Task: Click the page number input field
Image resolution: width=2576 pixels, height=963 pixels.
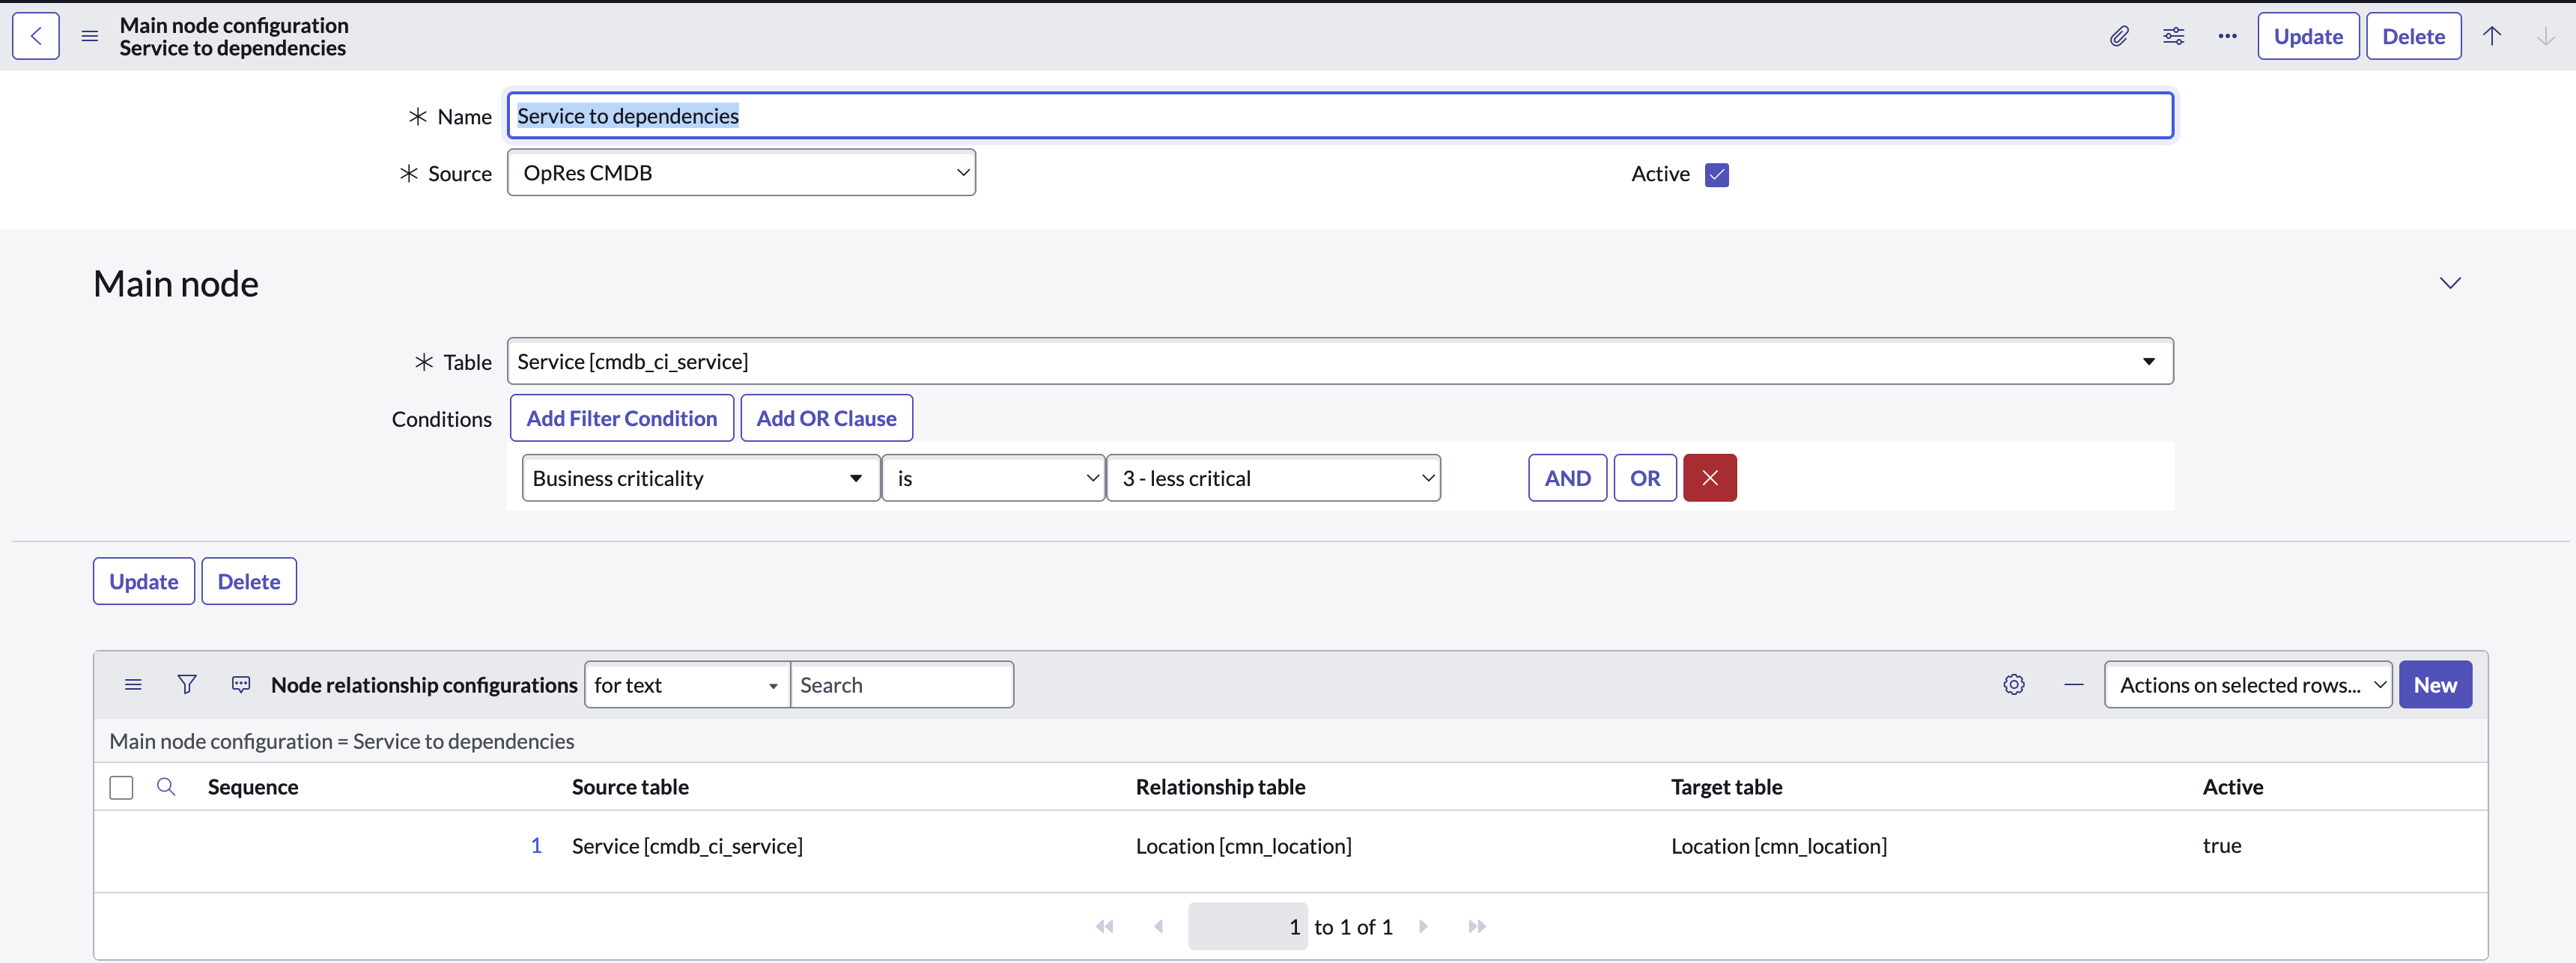Action: [x=1247, y=927]
